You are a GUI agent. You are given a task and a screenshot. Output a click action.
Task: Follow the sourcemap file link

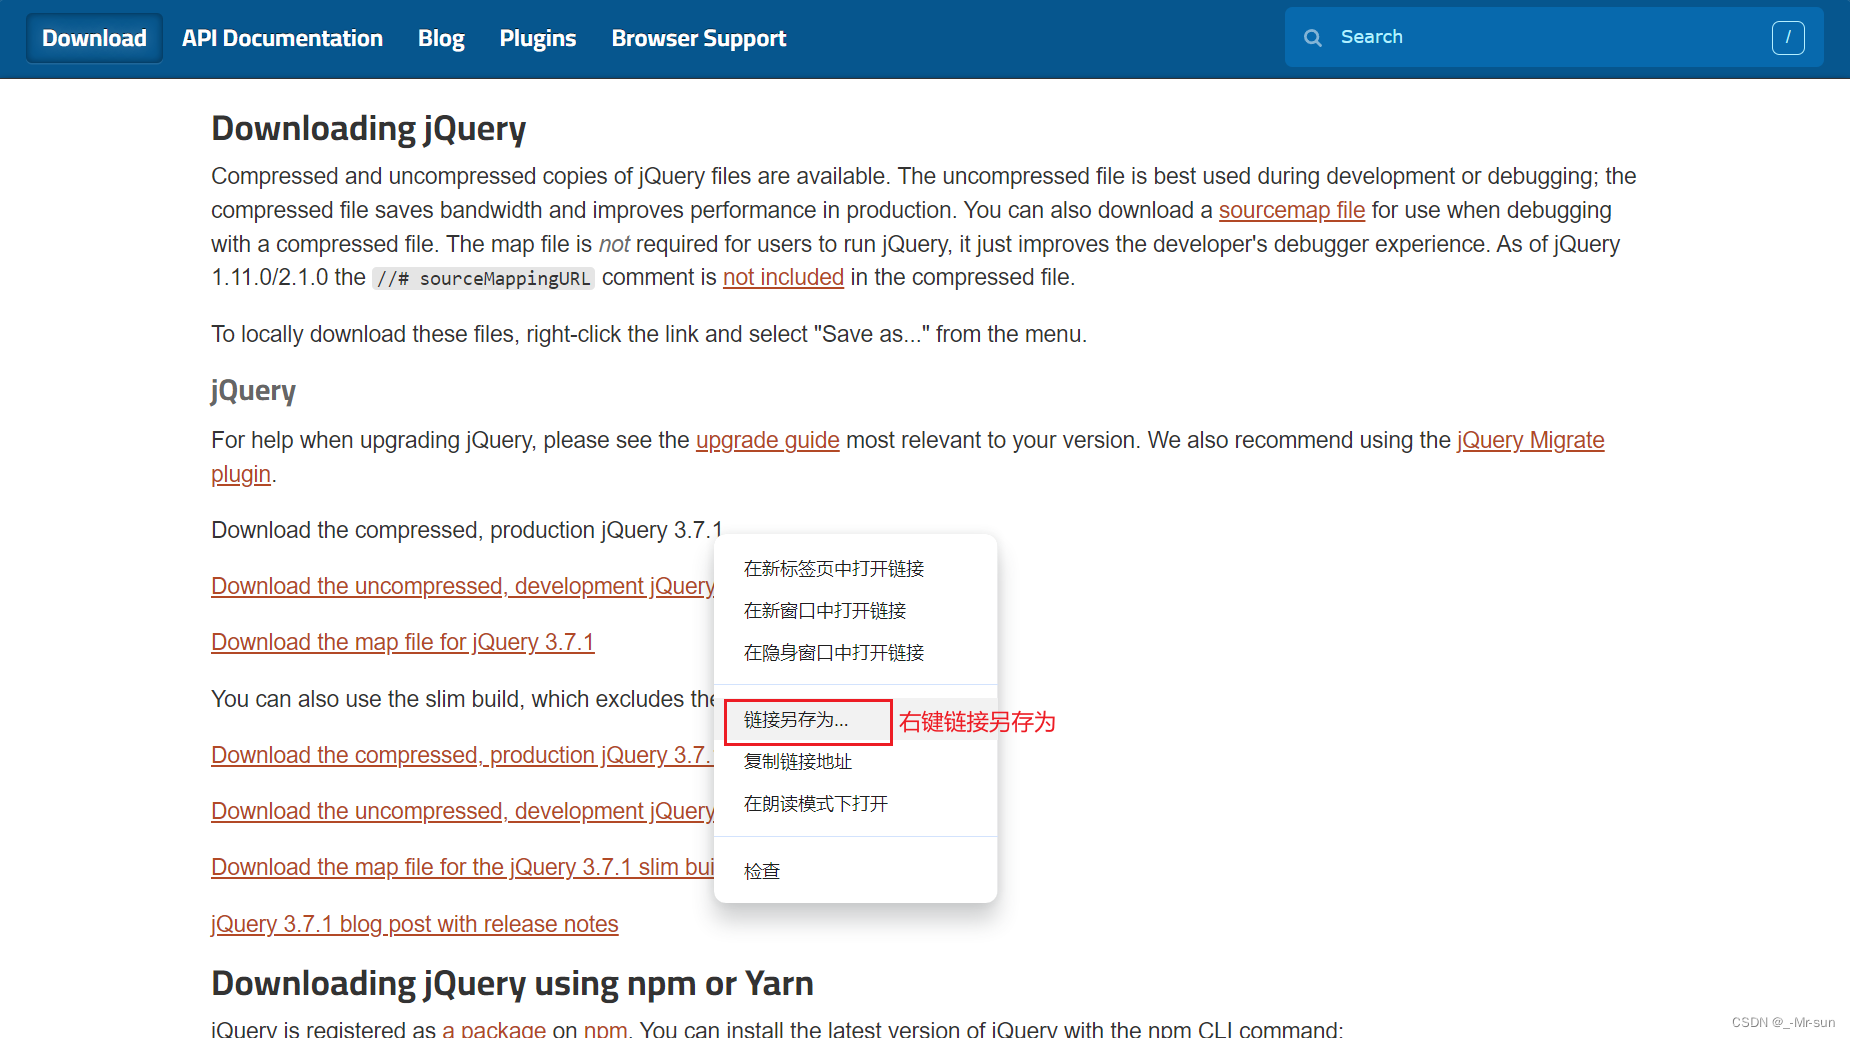(x=1292, y=210)
